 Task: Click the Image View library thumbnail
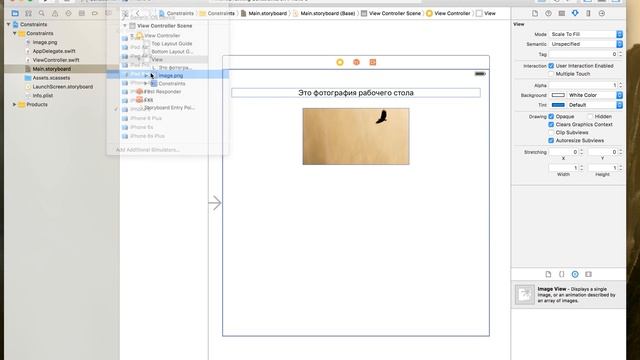pos(524,295)
